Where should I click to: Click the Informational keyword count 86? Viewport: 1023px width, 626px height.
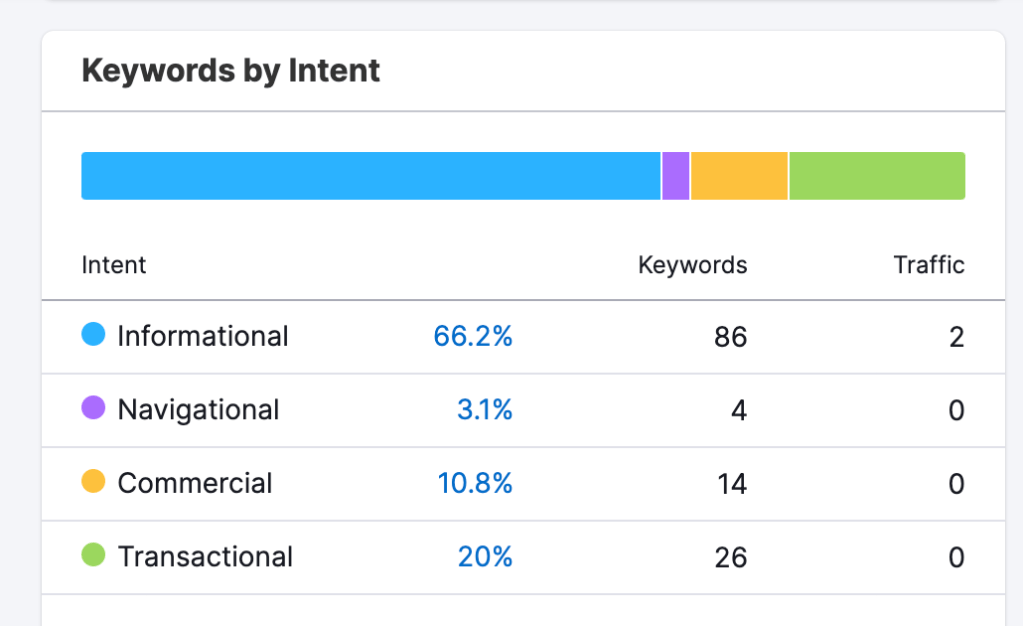click(x=731, y=337)
